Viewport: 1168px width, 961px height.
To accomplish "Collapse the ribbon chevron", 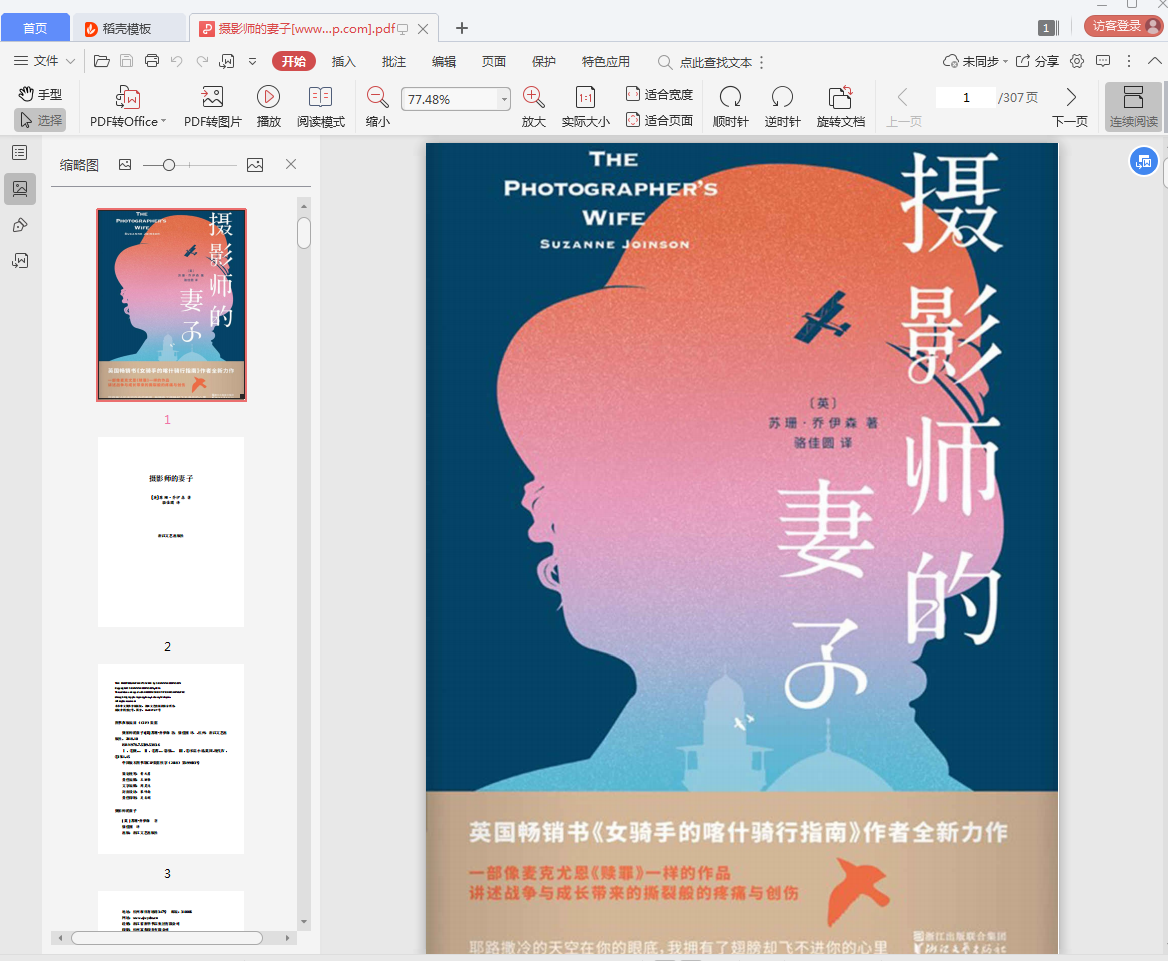I will (x=1155, y=61).
